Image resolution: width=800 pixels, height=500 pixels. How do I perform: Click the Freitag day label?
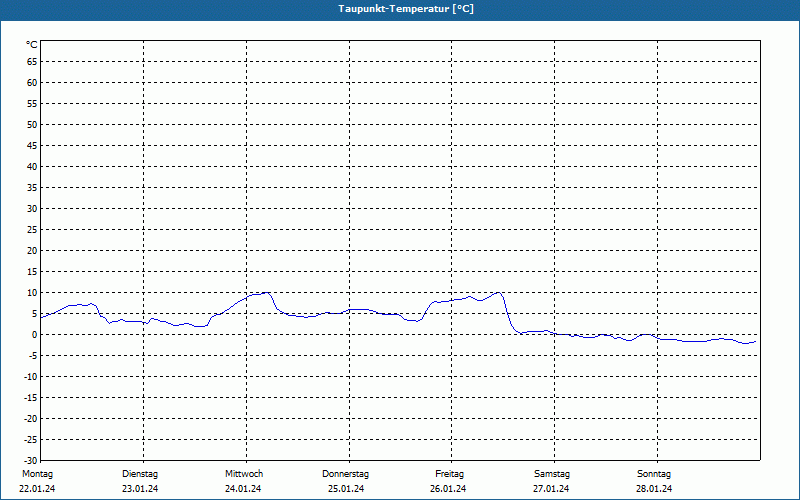point(449,474)
